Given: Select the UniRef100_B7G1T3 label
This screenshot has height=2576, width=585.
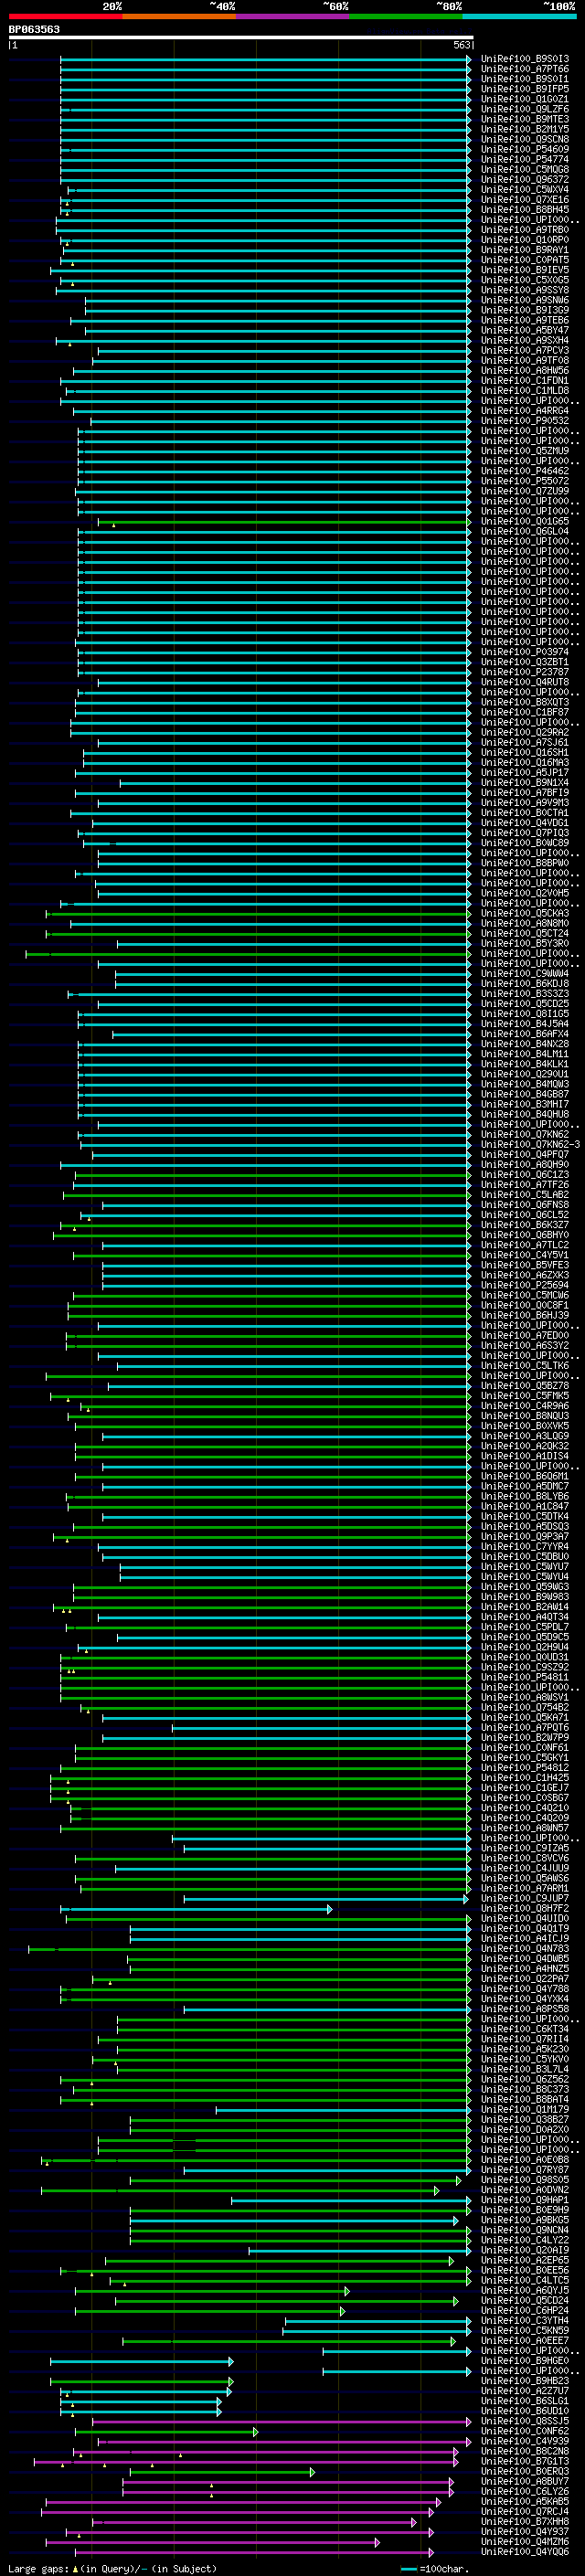Looking at the screenshot, I should tap(524, 2461).
